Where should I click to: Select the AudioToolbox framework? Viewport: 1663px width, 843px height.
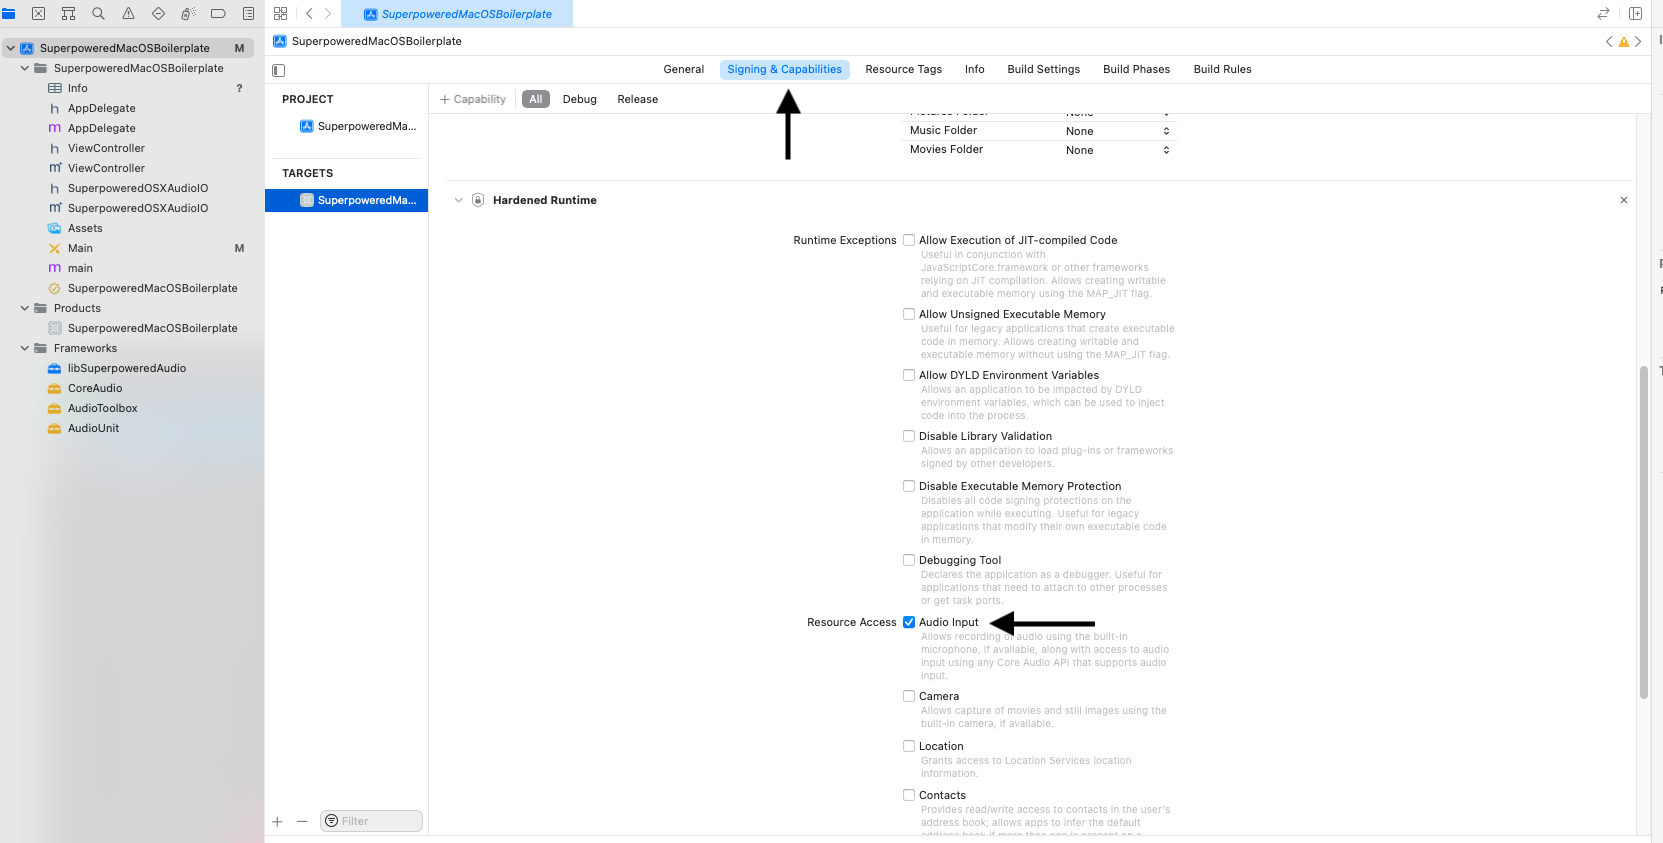tap(103, 408)
